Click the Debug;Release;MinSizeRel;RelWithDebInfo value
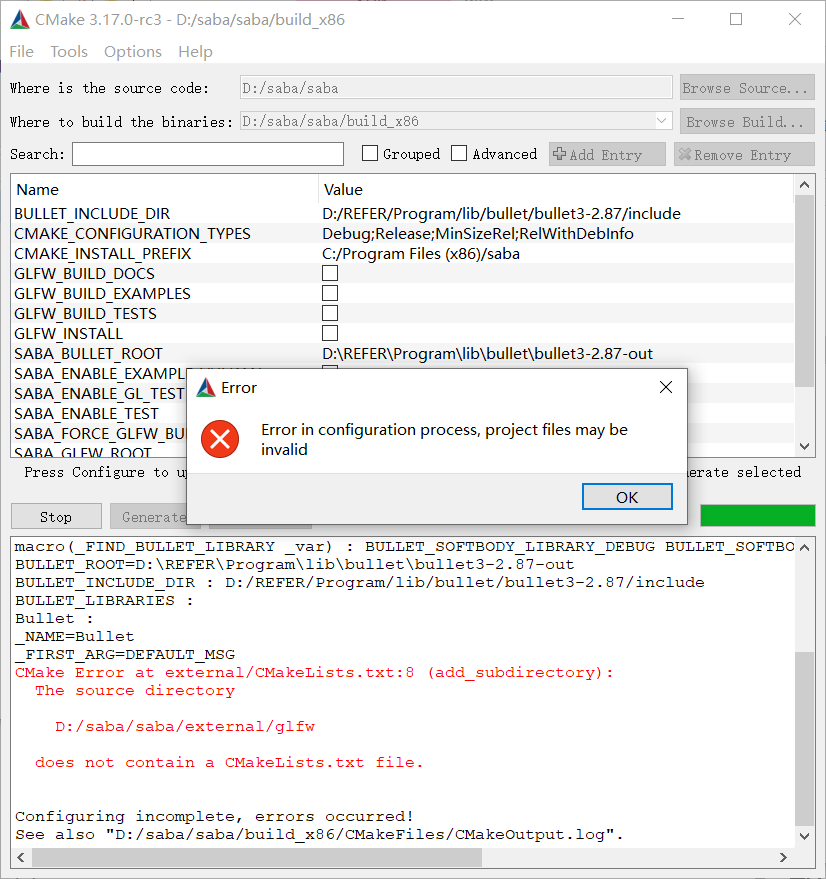 coord(478,234)
